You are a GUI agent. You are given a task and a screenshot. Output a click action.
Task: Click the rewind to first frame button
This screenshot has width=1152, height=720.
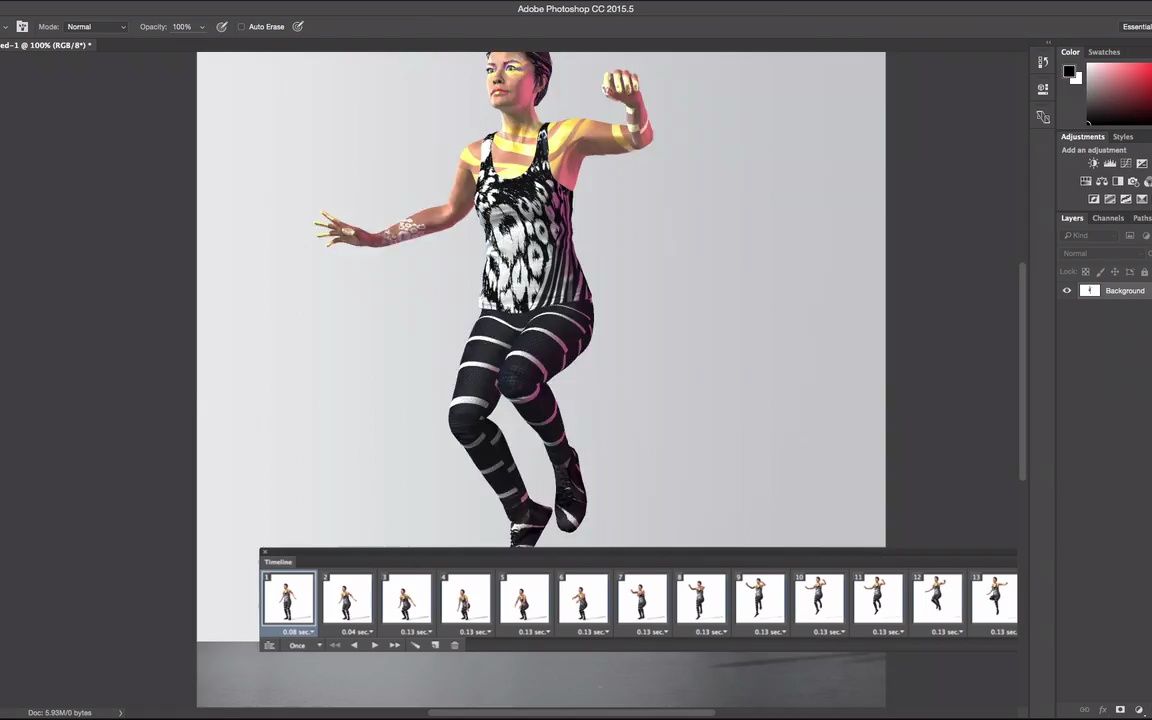coord(335,645)
